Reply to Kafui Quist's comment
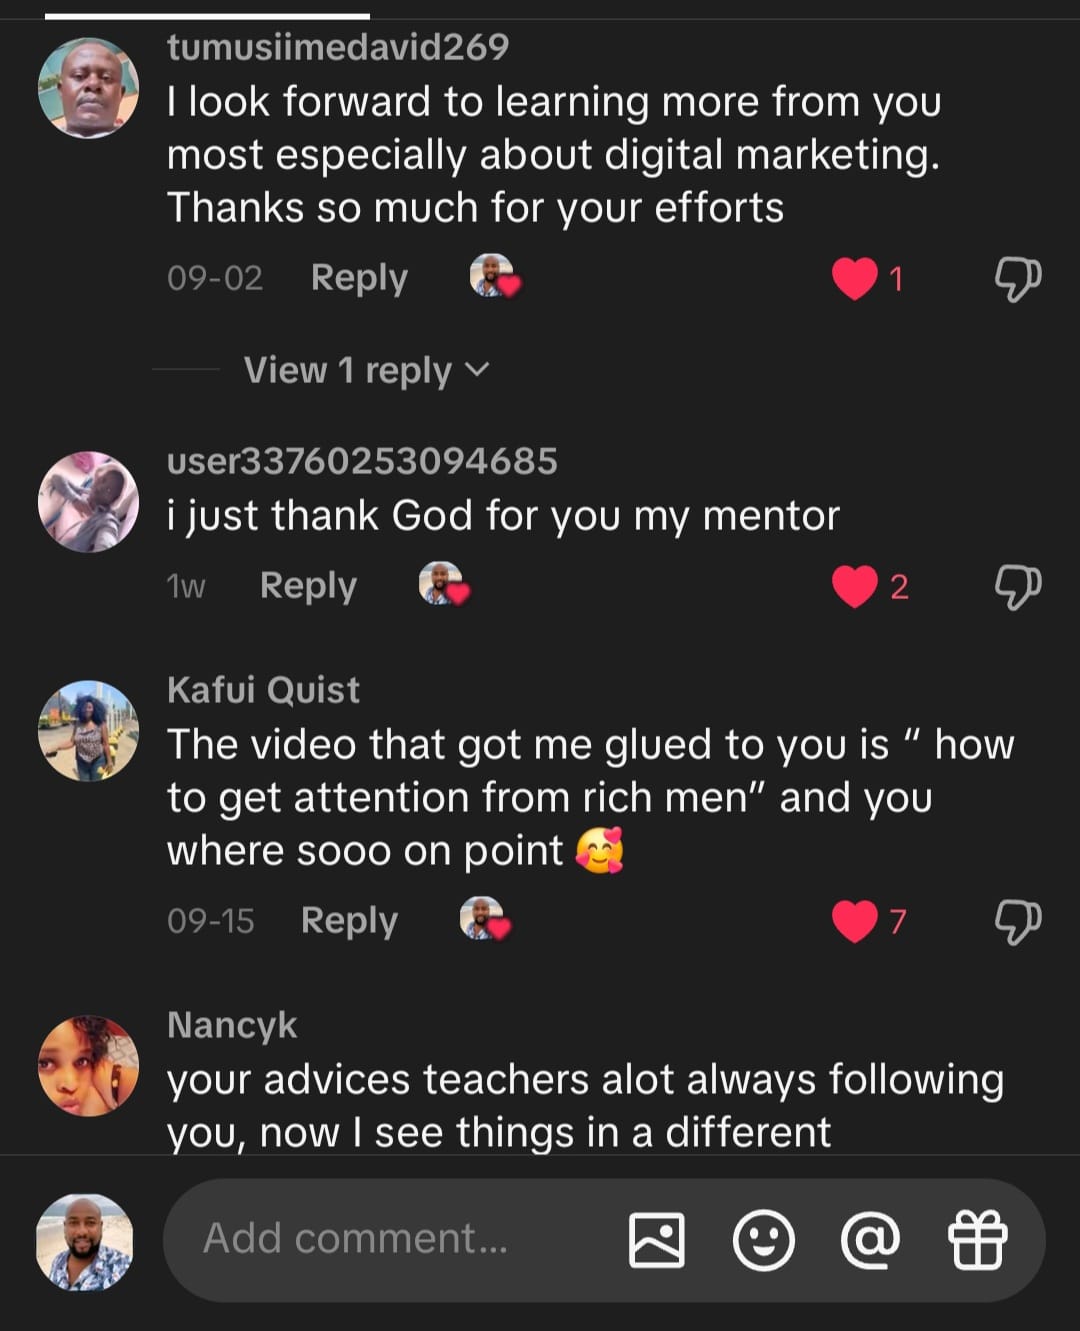Viewport: 1080px width, 1331px height. [x=349, y=921]
